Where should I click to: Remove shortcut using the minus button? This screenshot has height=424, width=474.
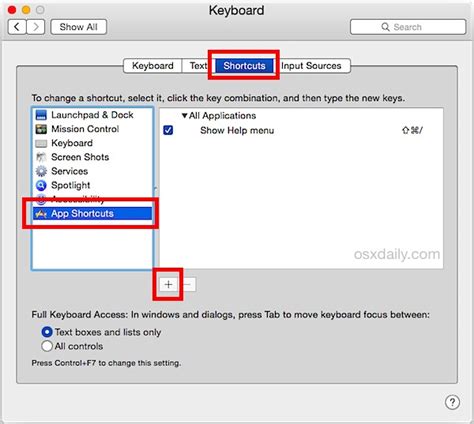pyautogui.click(x=188, y=284)
